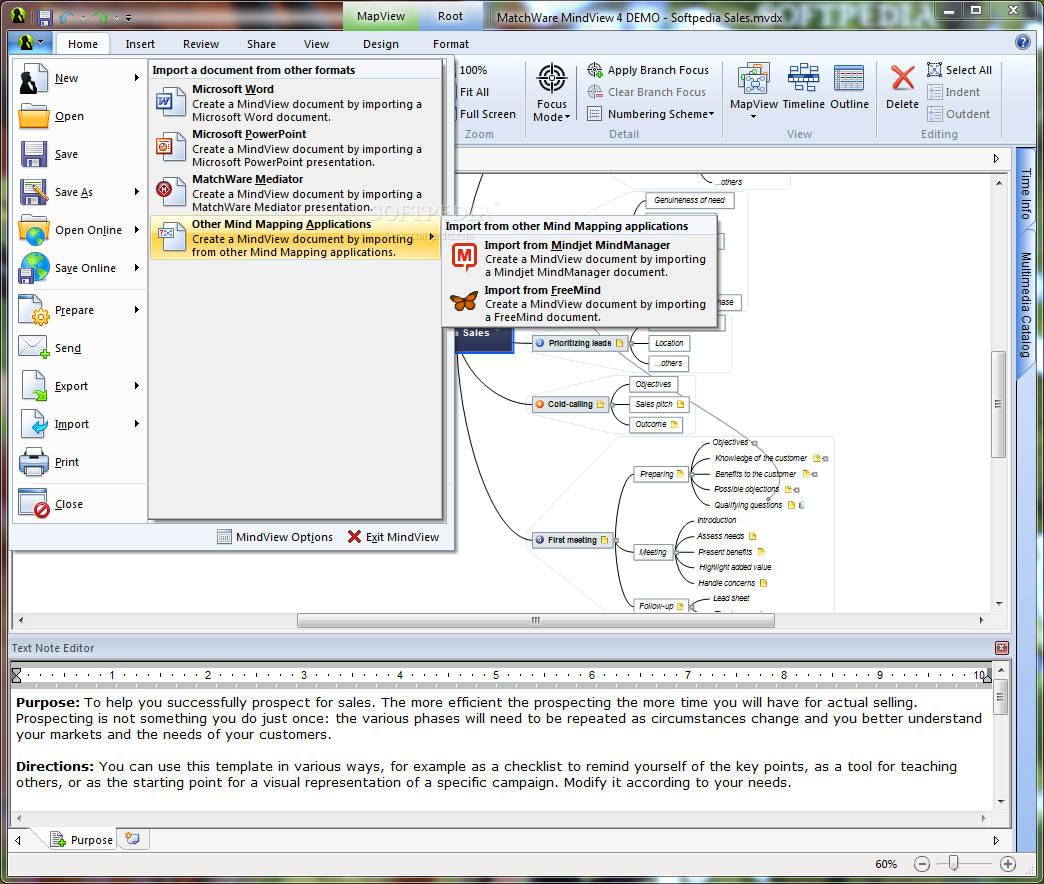
Task: Expand the New submenu arrow
Action: click(136, 78)
